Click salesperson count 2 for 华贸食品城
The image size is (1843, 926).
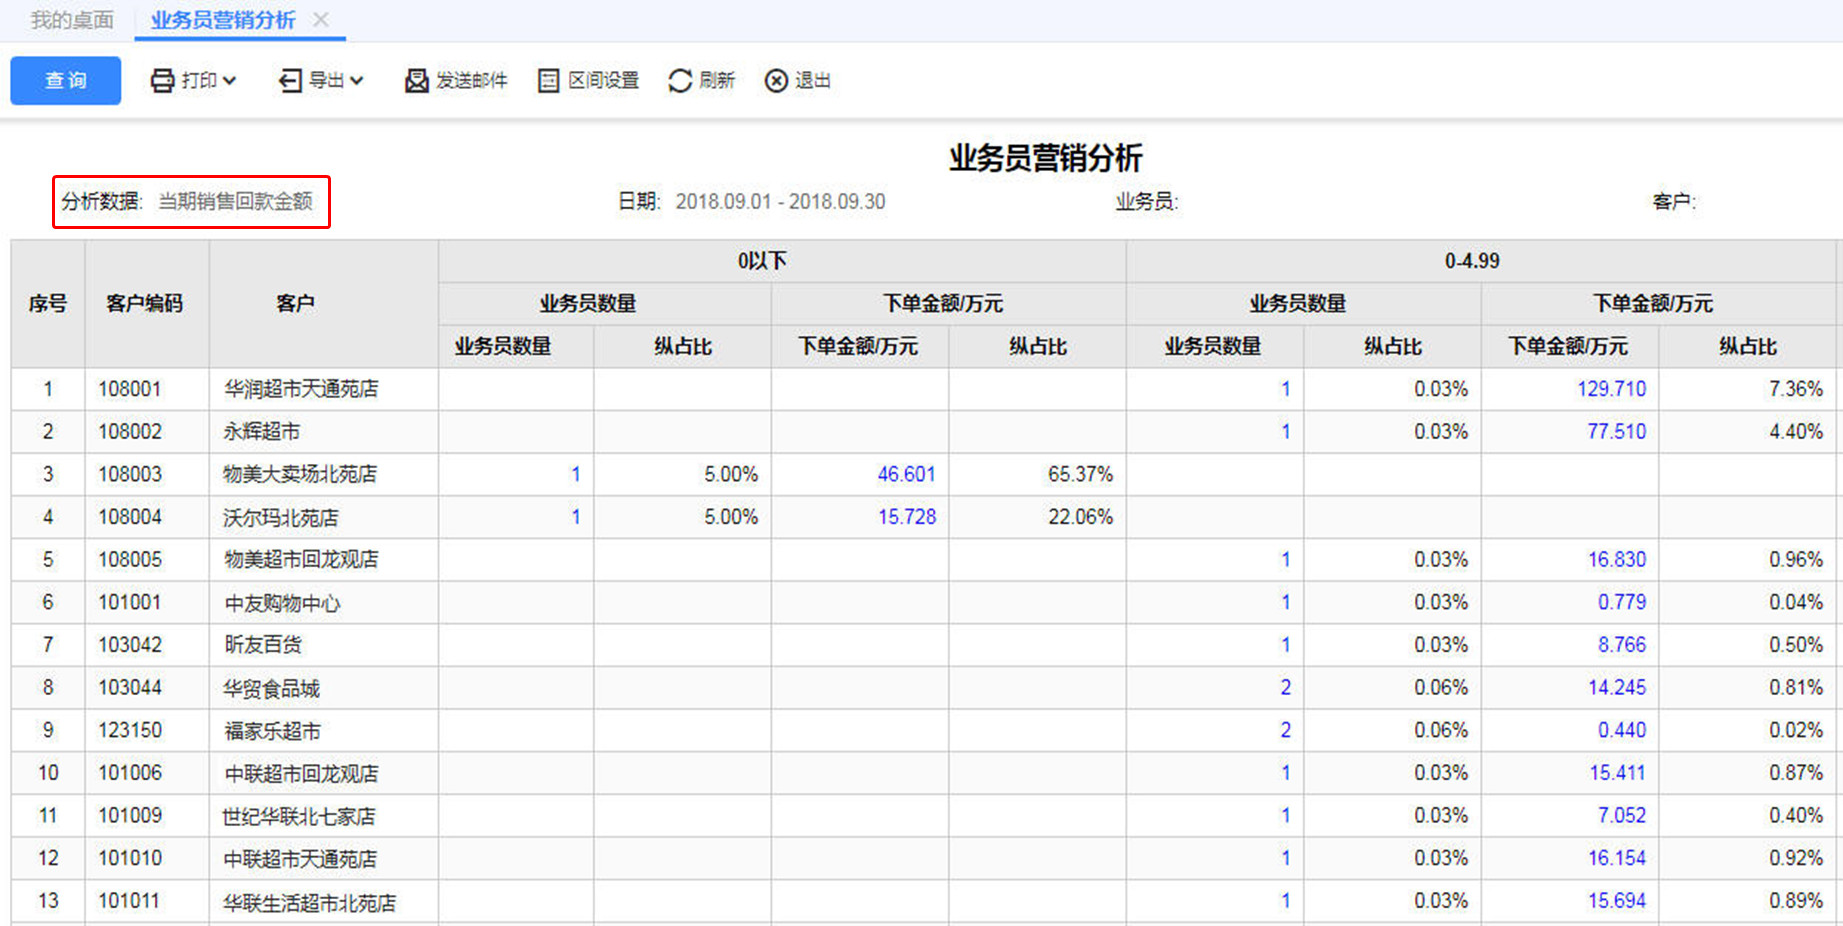(x=1285, y=688)
